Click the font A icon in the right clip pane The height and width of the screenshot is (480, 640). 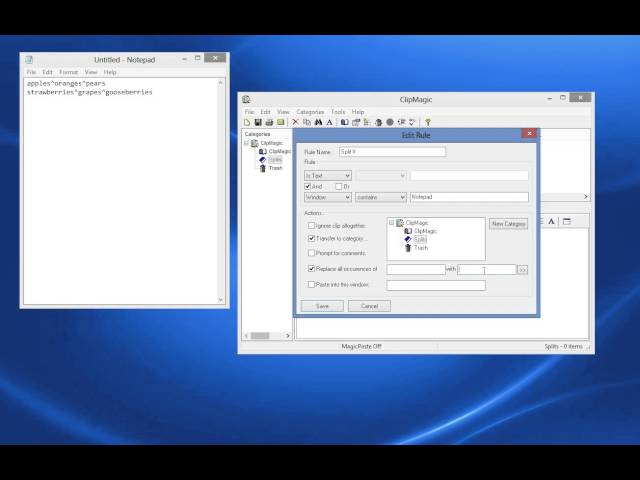click(x=551, y=222)
